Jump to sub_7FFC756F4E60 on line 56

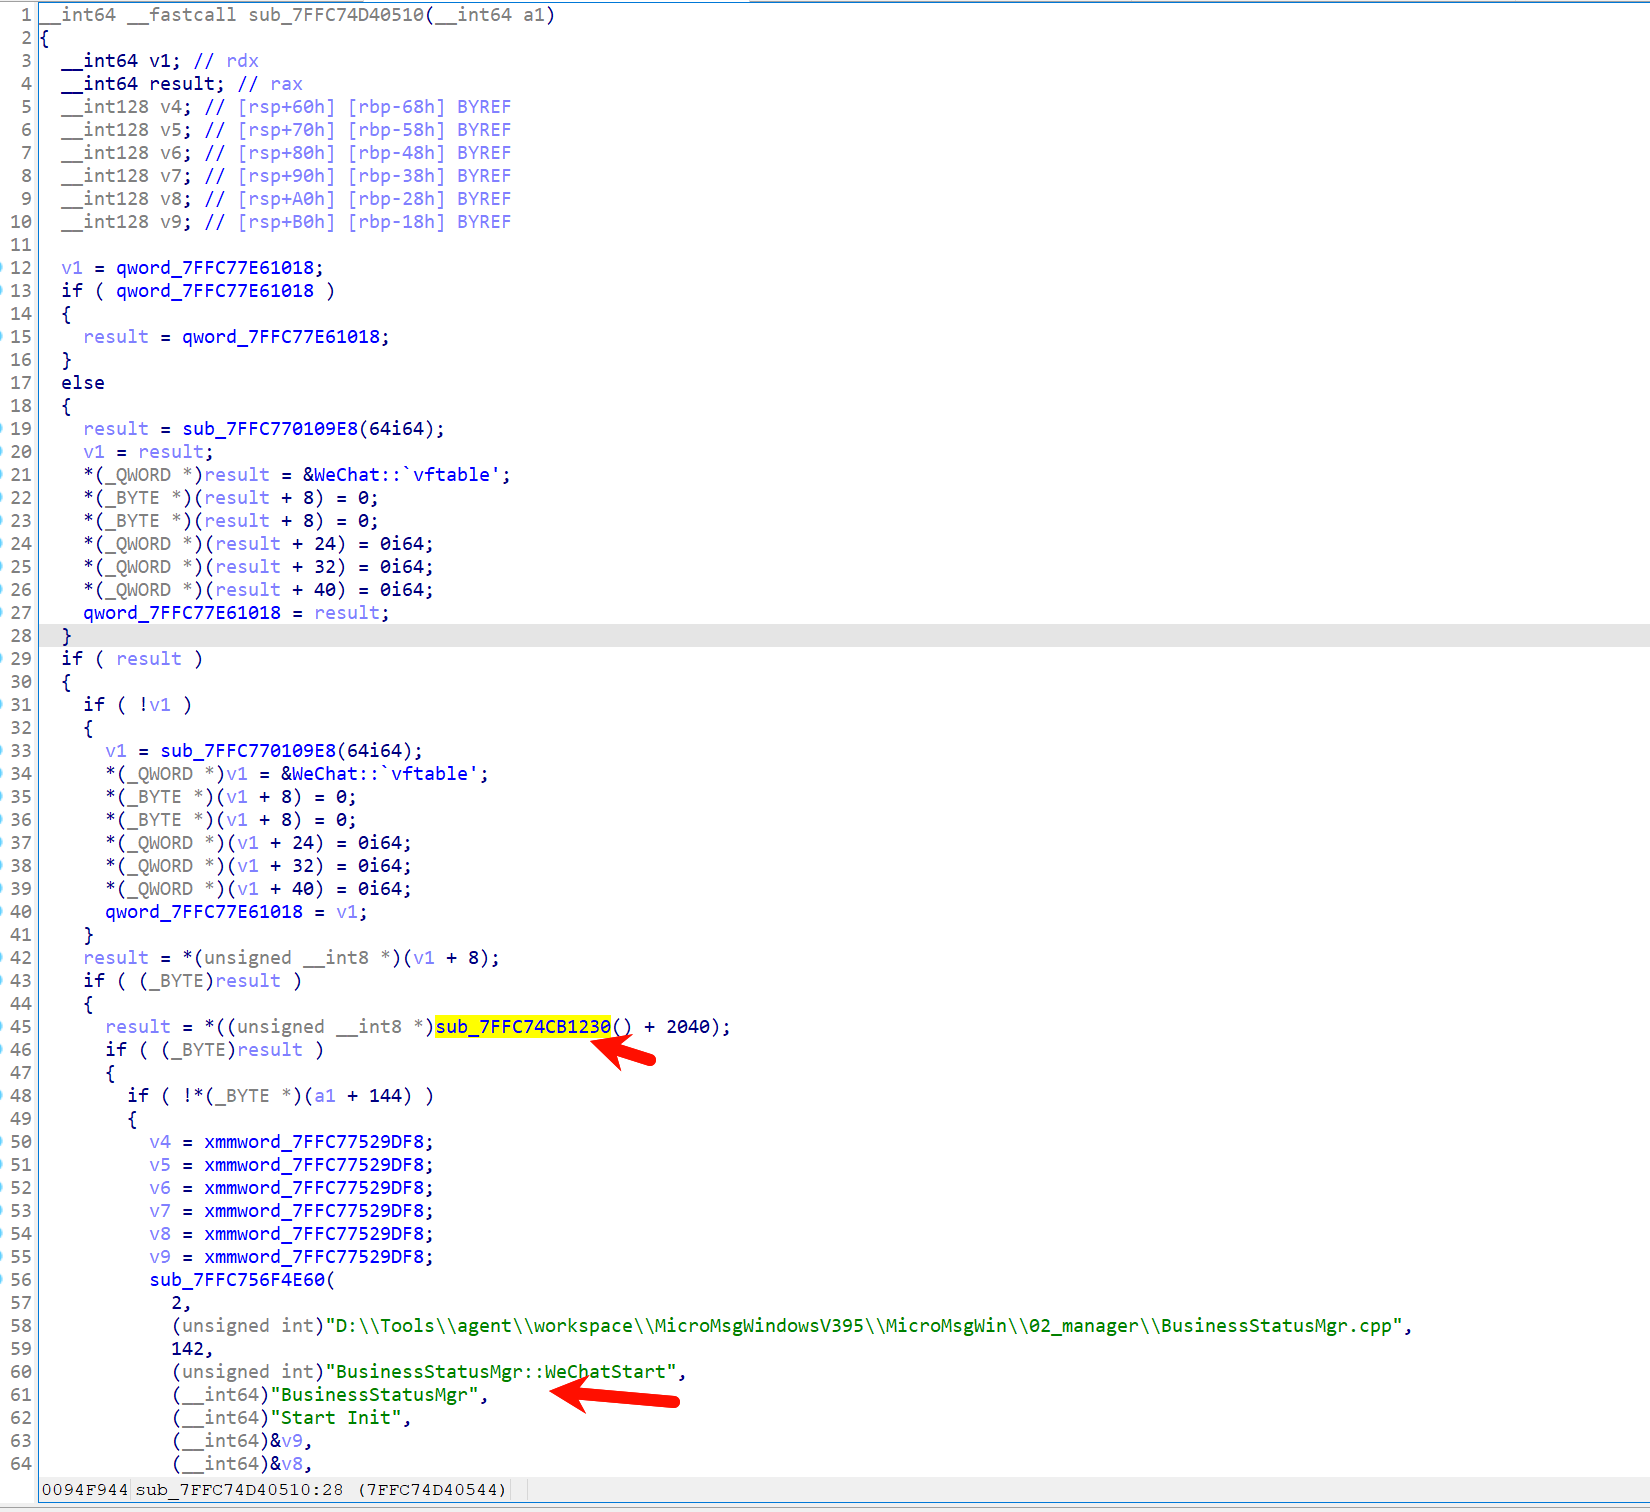click(237, 1280)
